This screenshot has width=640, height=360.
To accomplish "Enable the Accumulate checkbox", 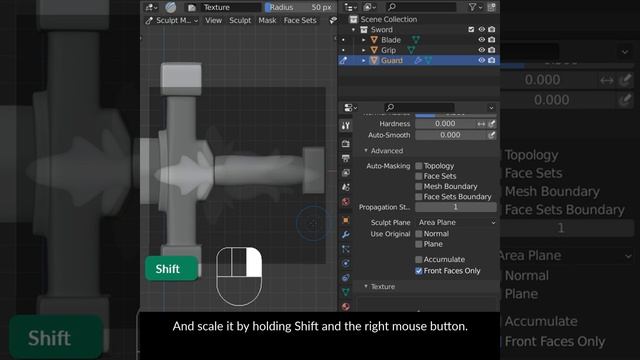I will (419, 260).
